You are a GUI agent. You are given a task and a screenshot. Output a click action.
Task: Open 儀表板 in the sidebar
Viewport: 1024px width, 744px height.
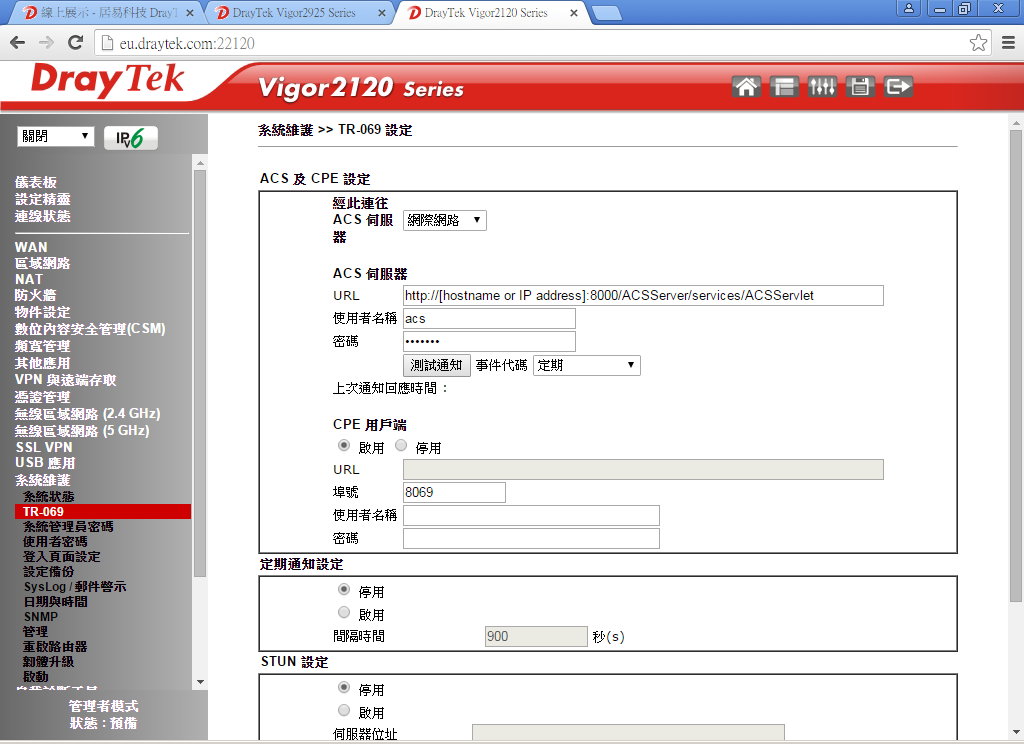(36, 182)
